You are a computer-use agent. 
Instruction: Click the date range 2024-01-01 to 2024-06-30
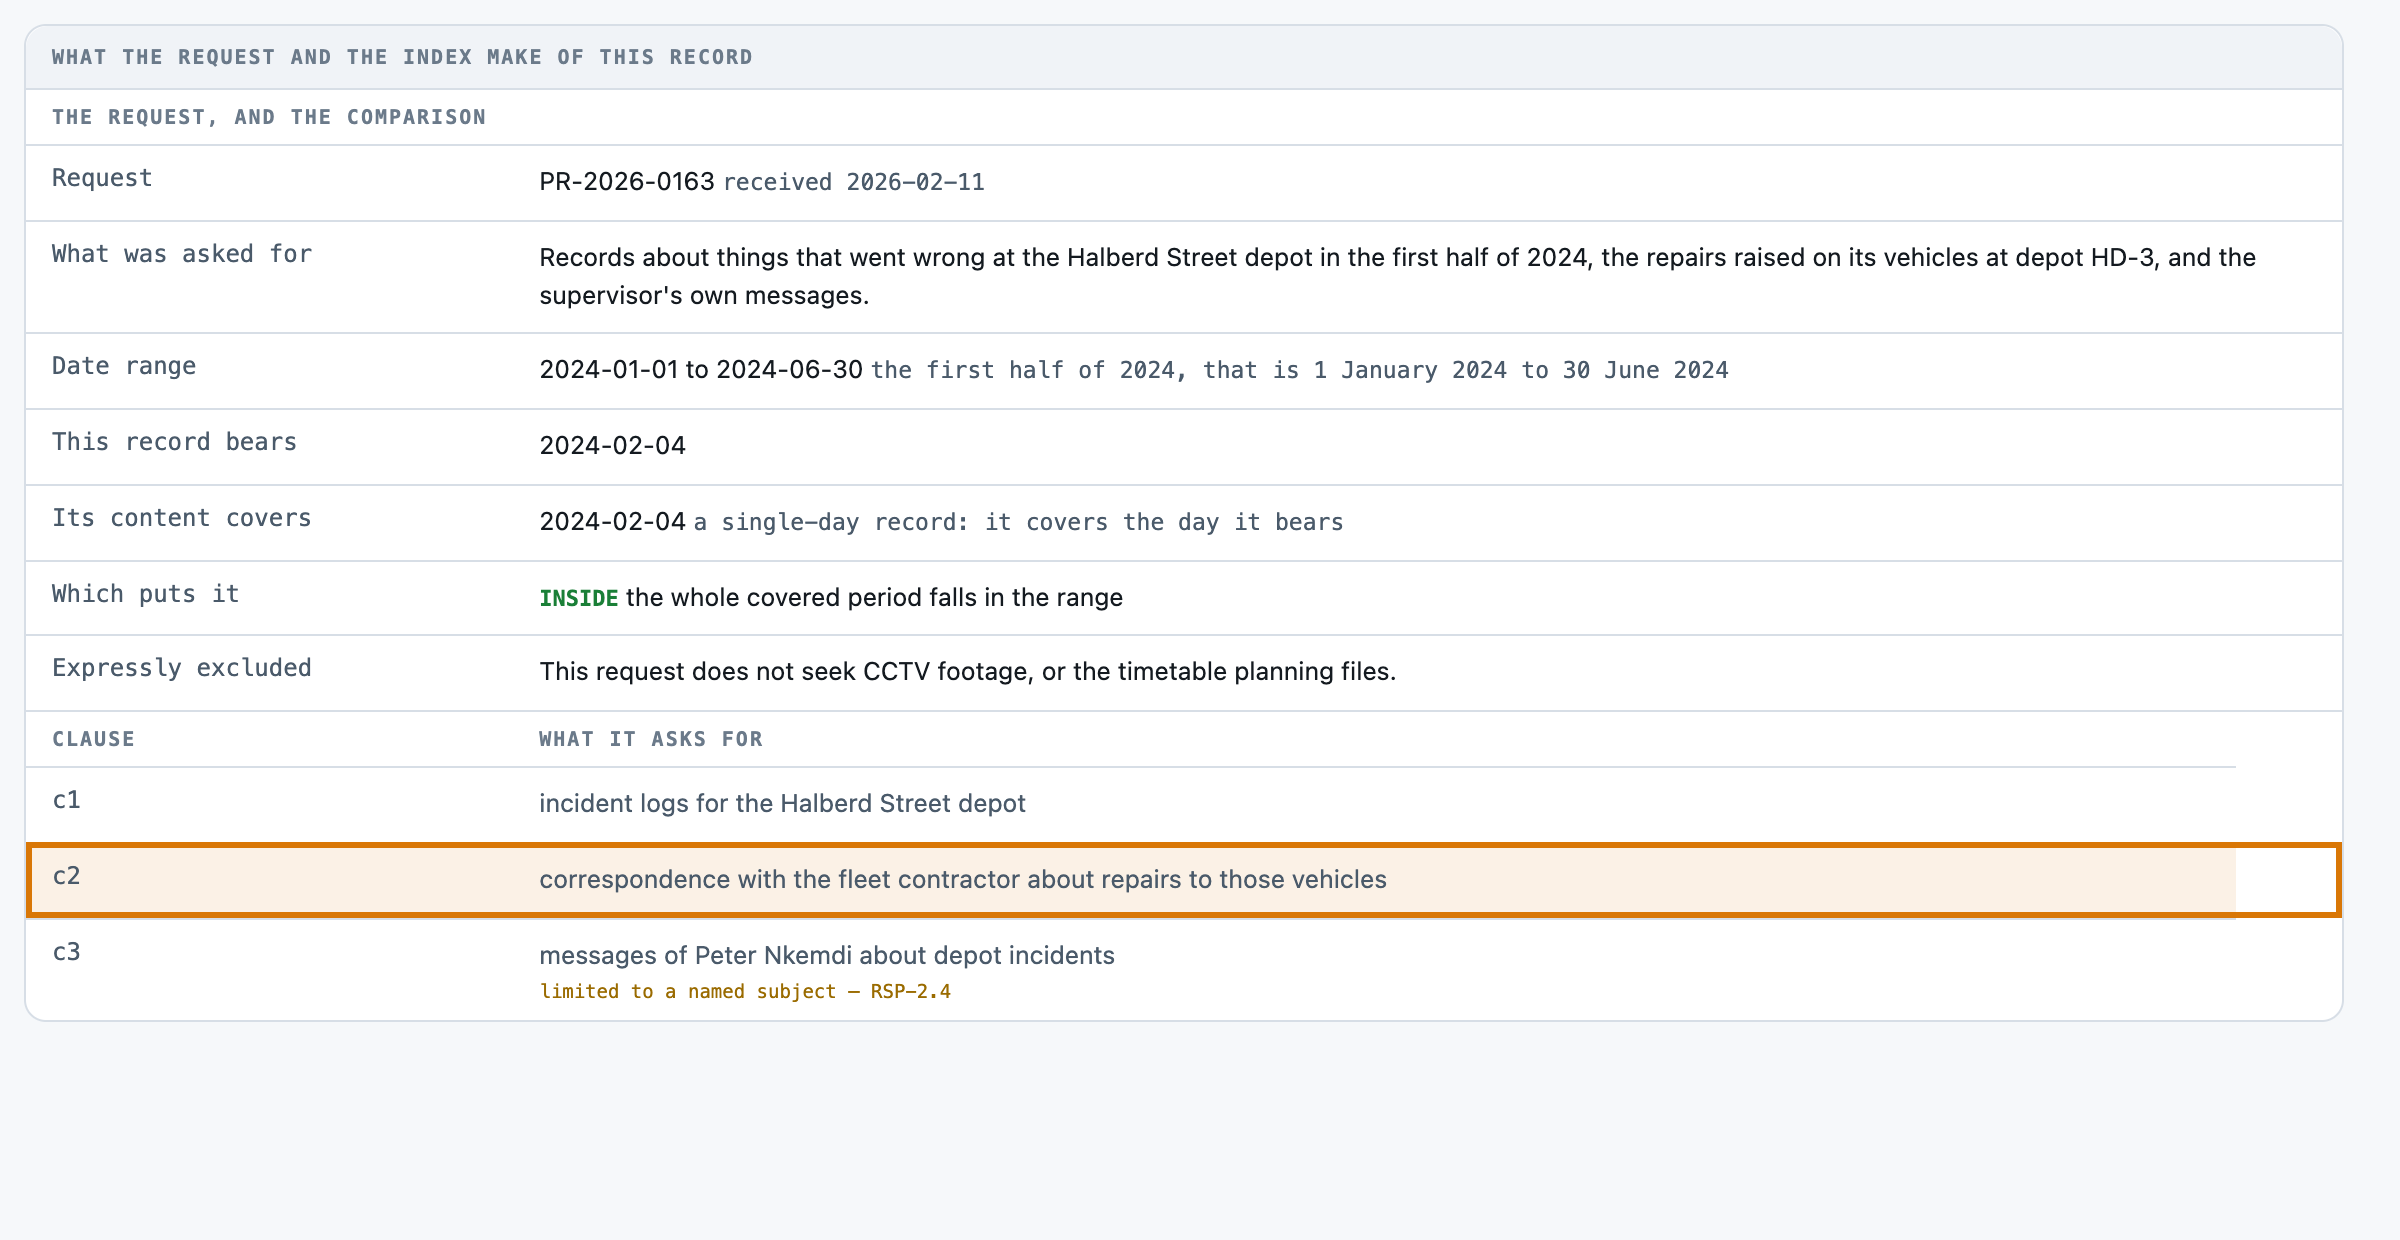point(701,369)
